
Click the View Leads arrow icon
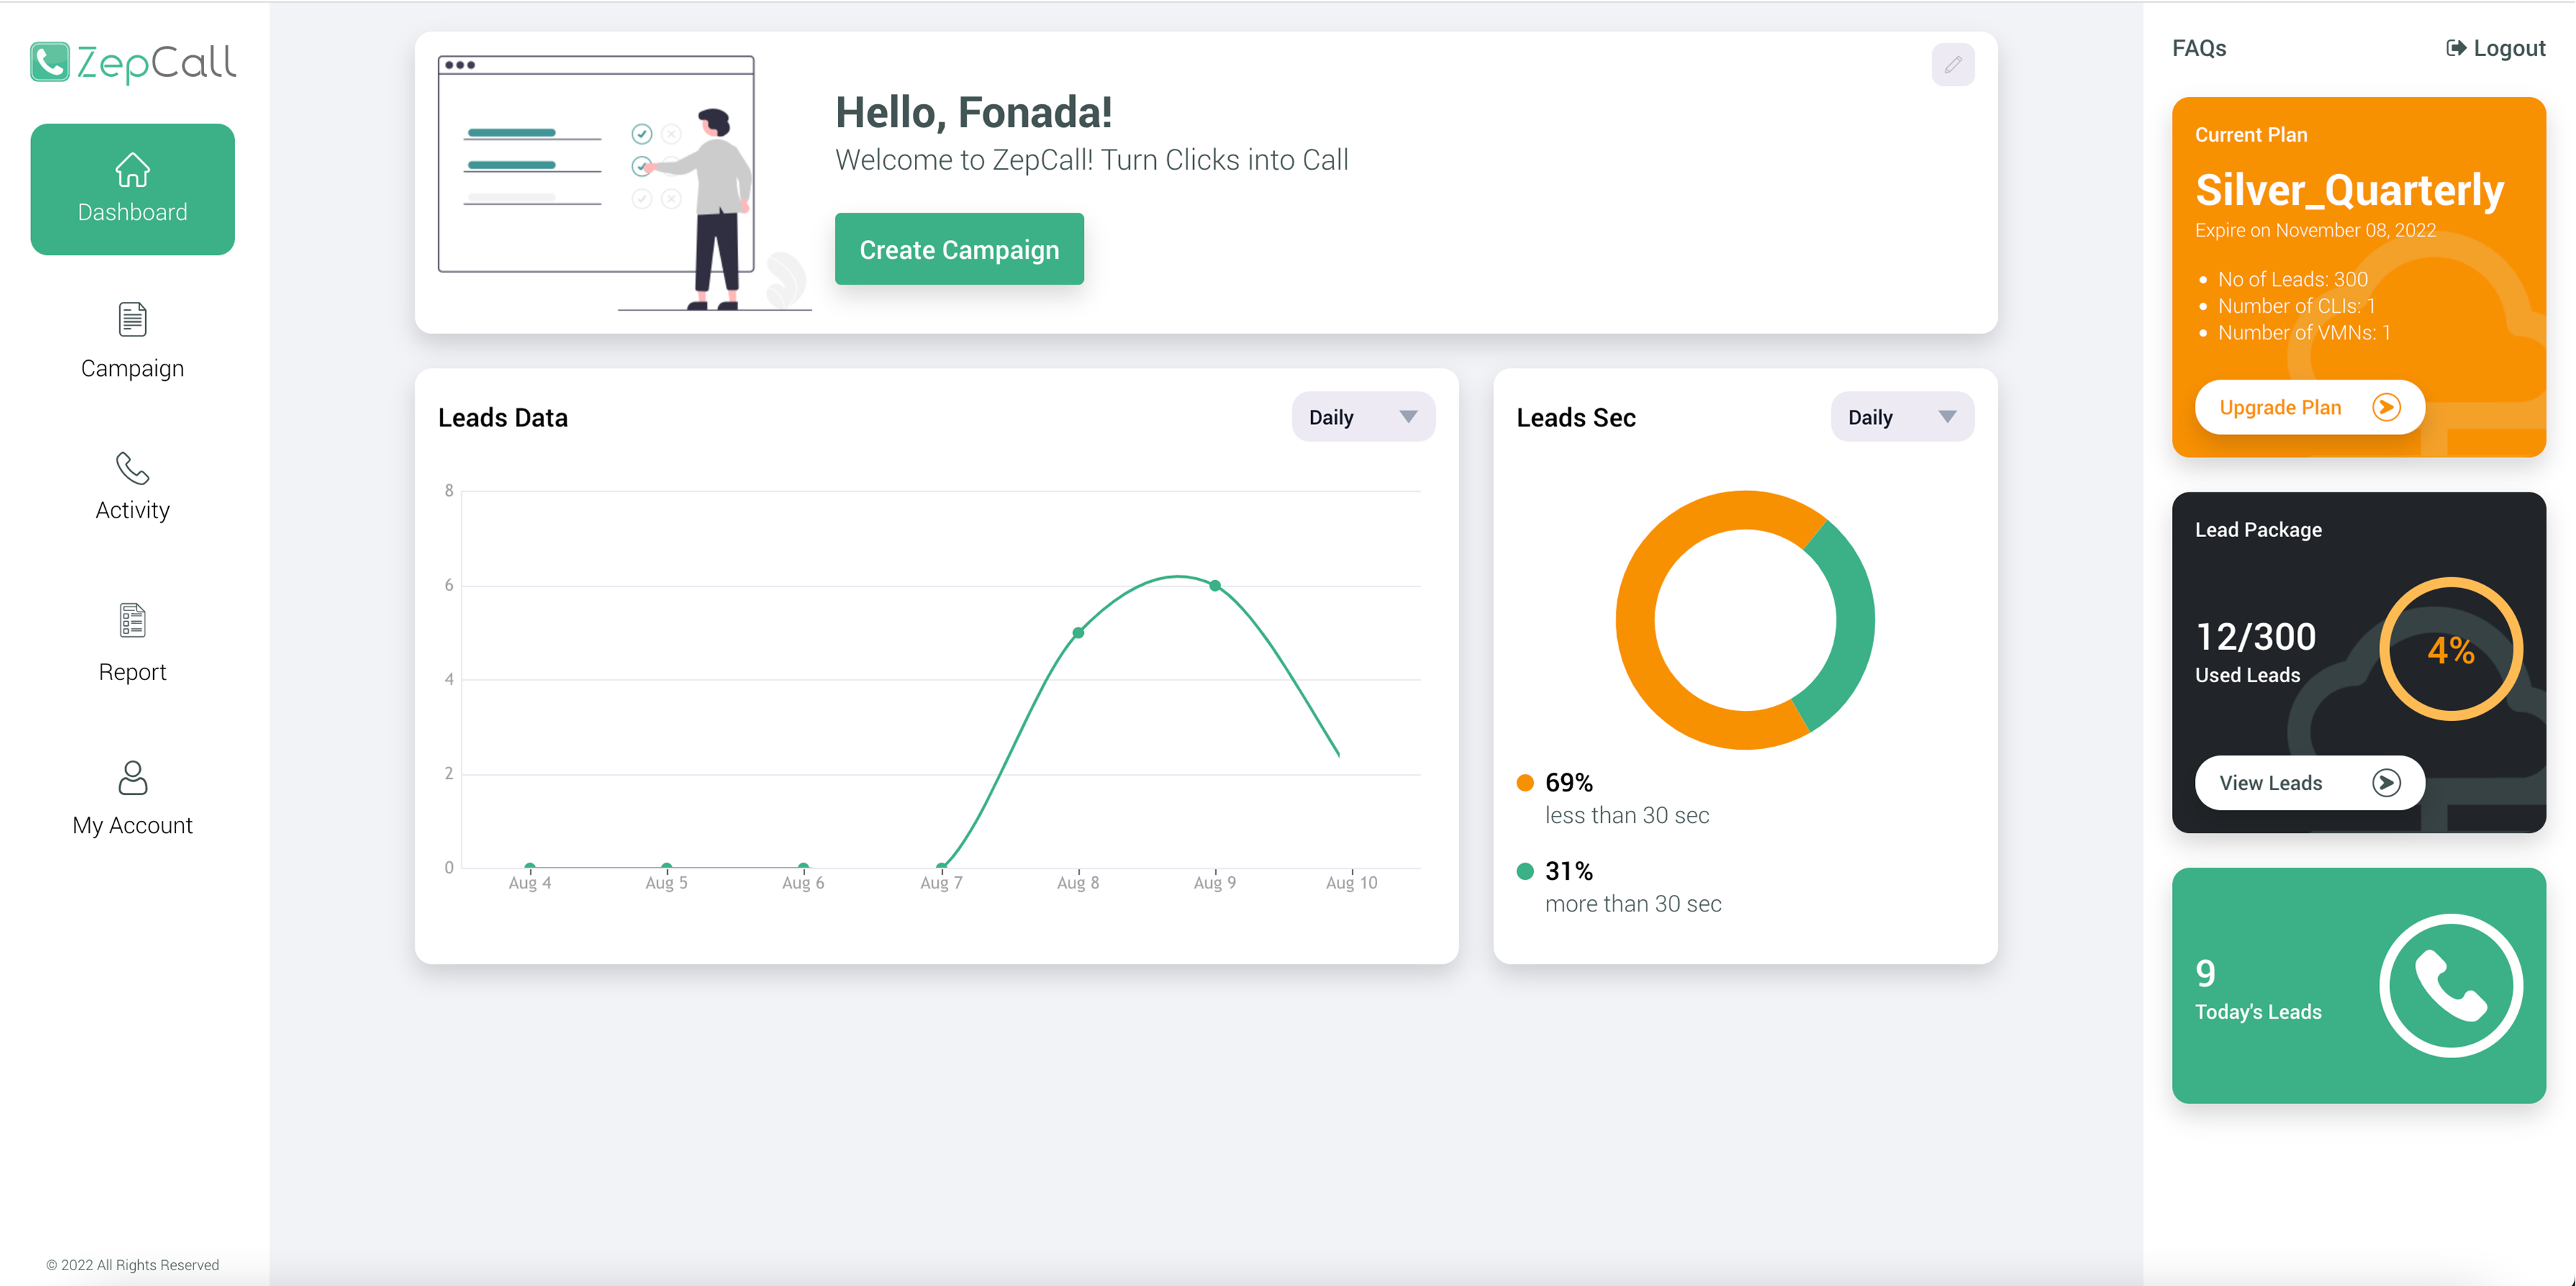click(2386, 783)
